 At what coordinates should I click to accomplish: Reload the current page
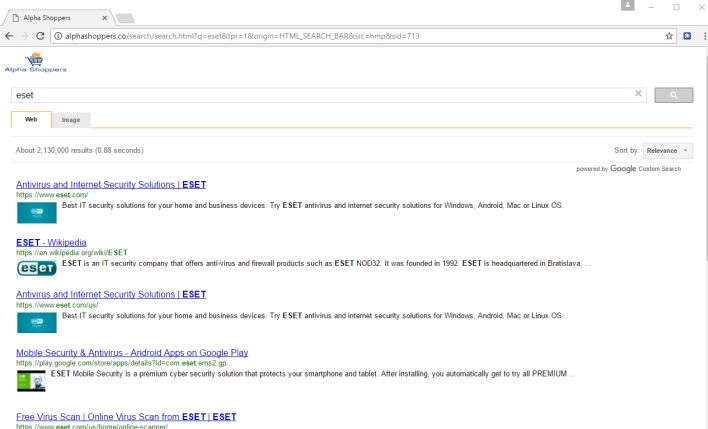[40, 35]
